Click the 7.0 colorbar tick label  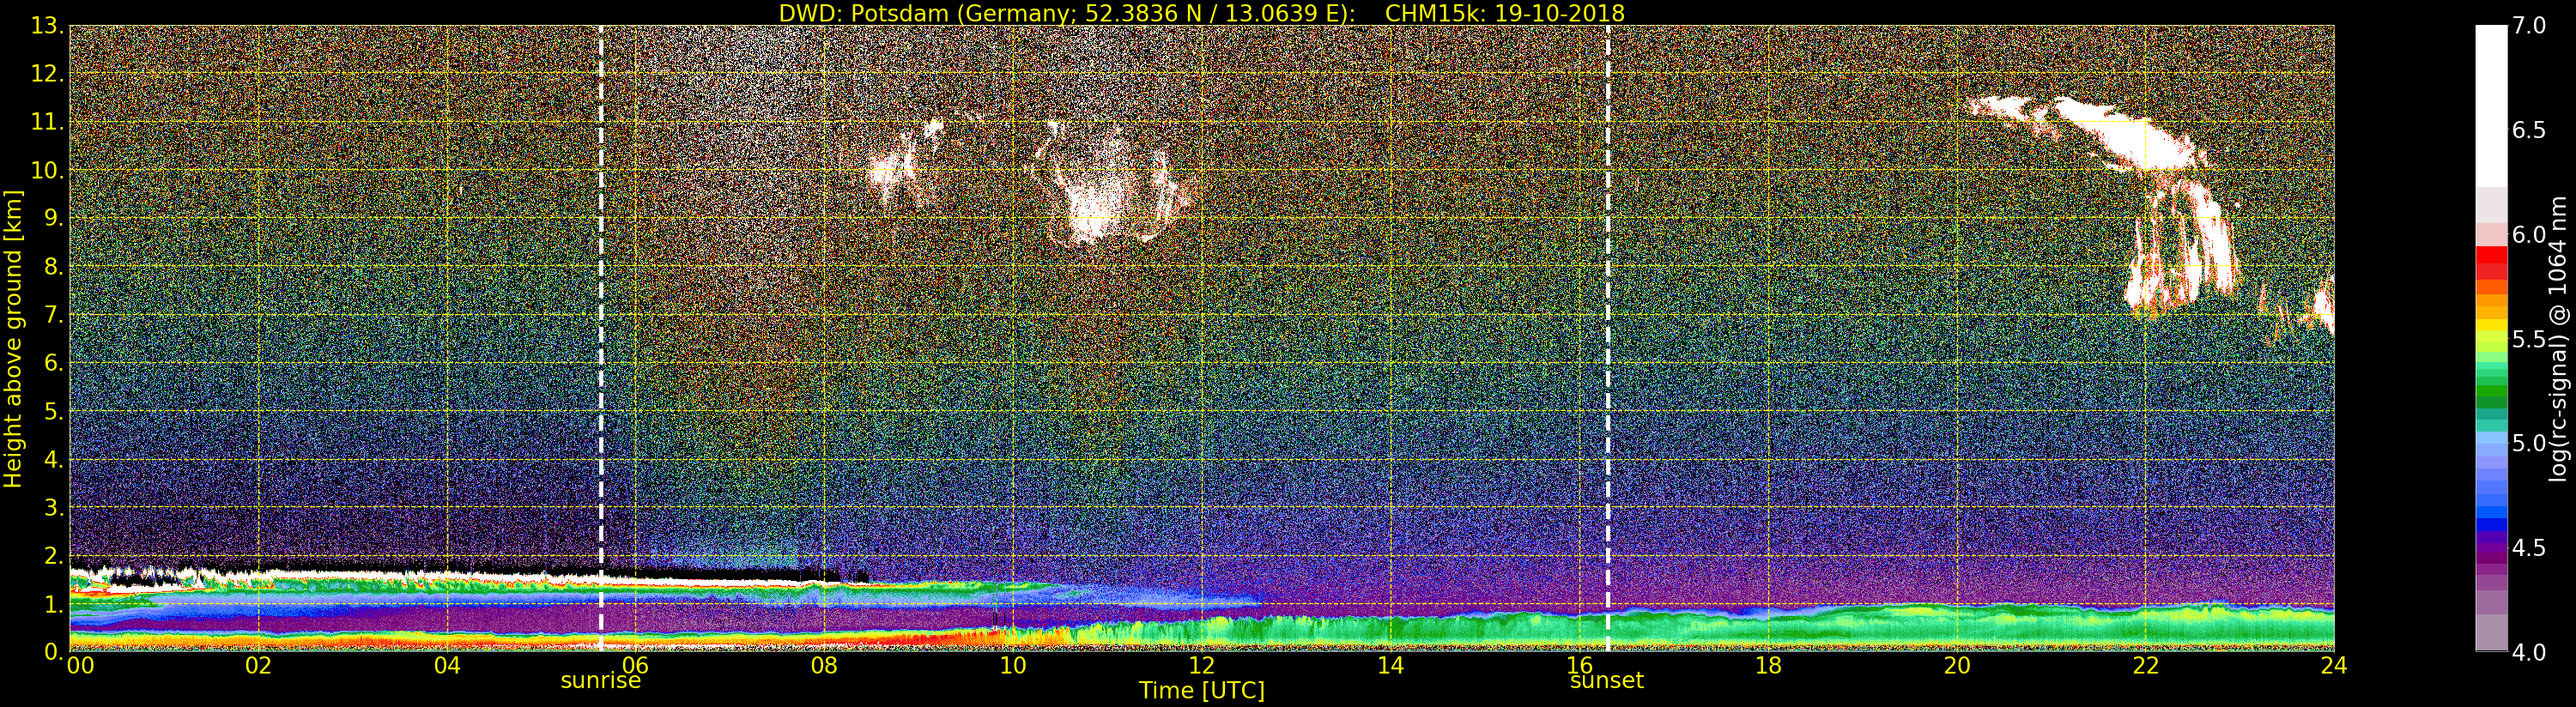pos(2529,26)
